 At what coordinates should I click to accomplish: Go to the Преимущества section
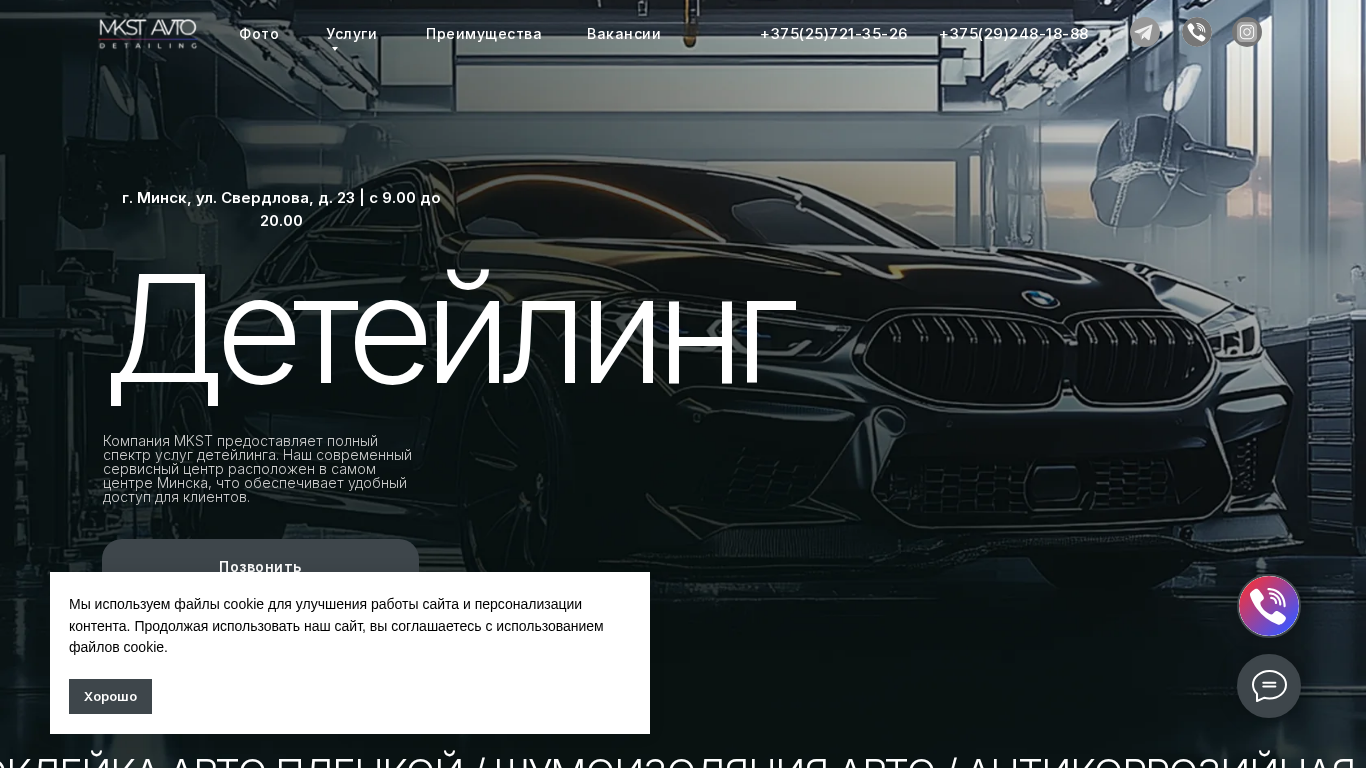484,34
